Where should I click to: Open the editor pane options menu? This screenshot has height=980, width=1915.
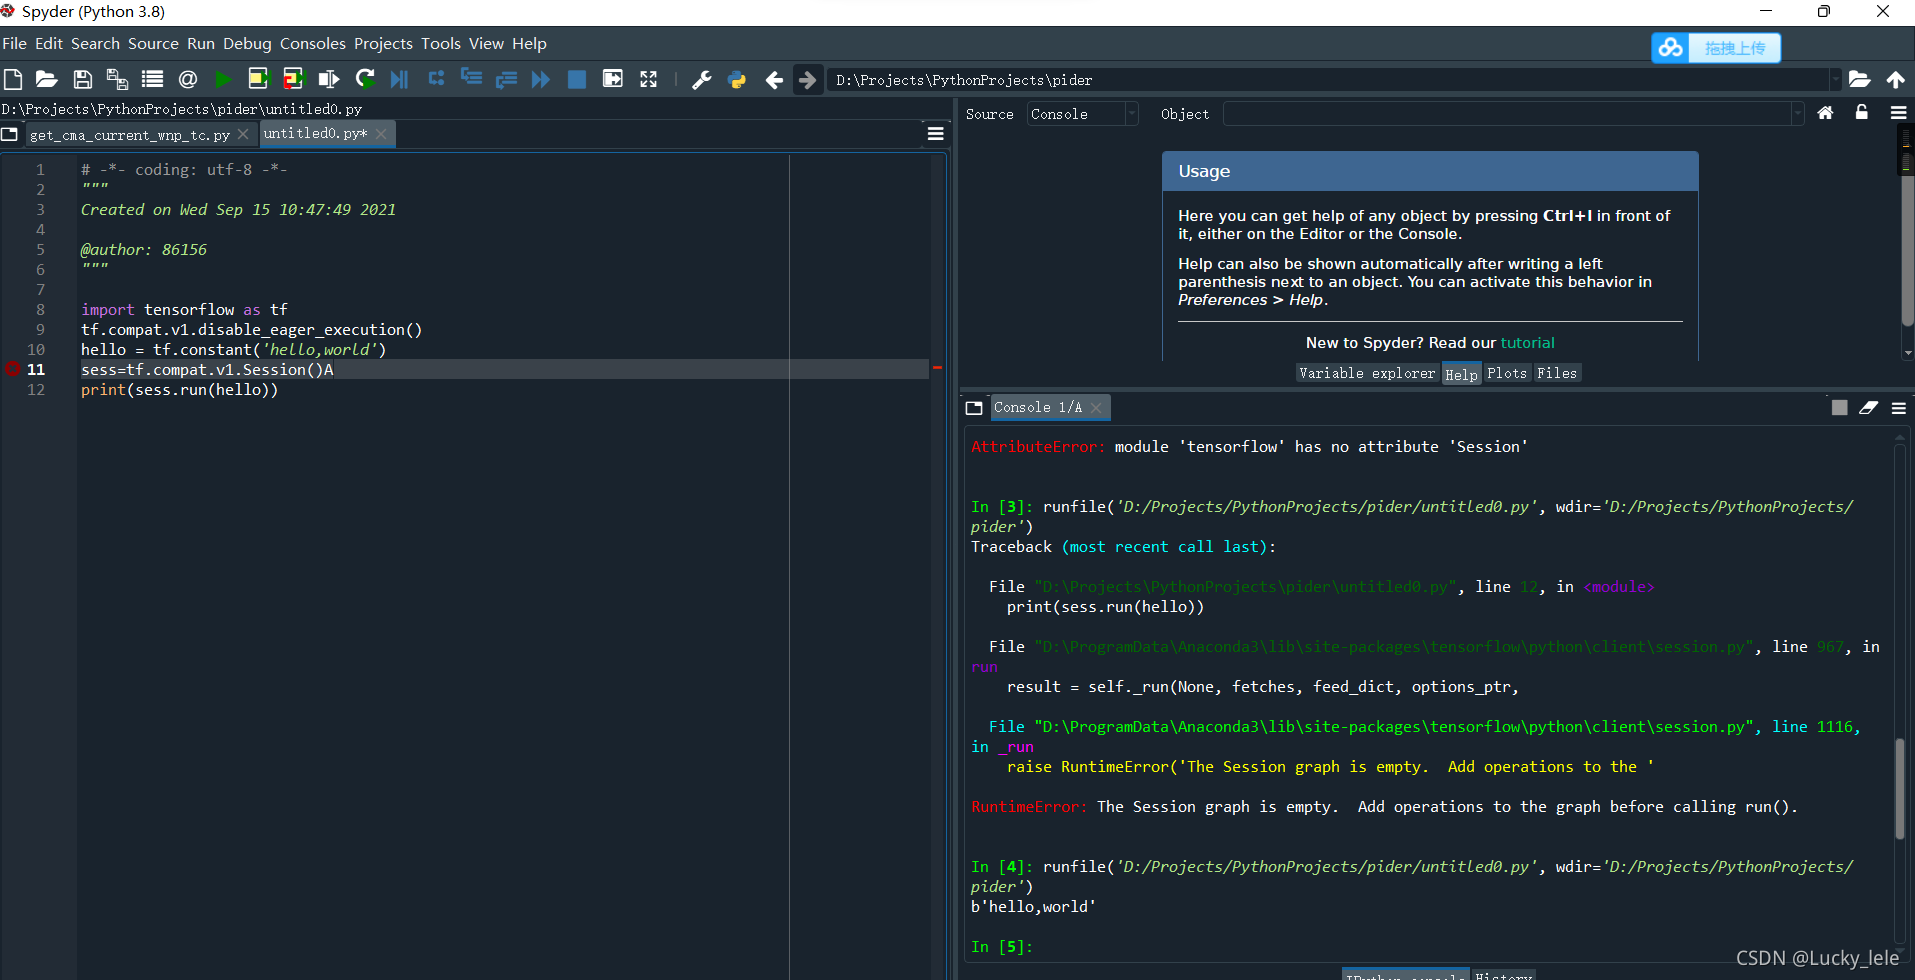click(x=935, y=133)
